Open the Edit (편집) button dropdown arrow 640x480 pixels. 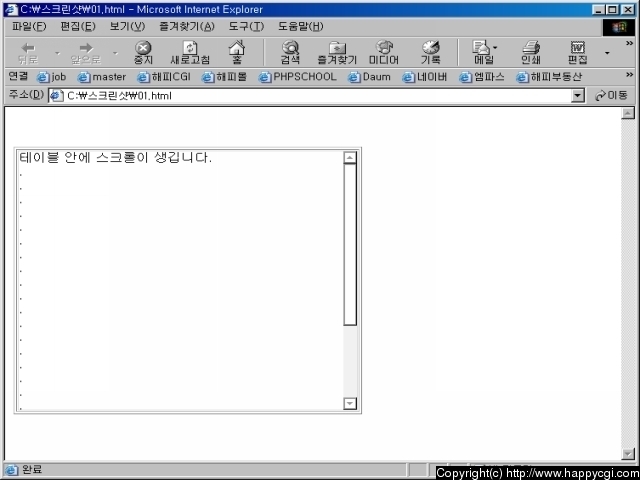[607, 53]
